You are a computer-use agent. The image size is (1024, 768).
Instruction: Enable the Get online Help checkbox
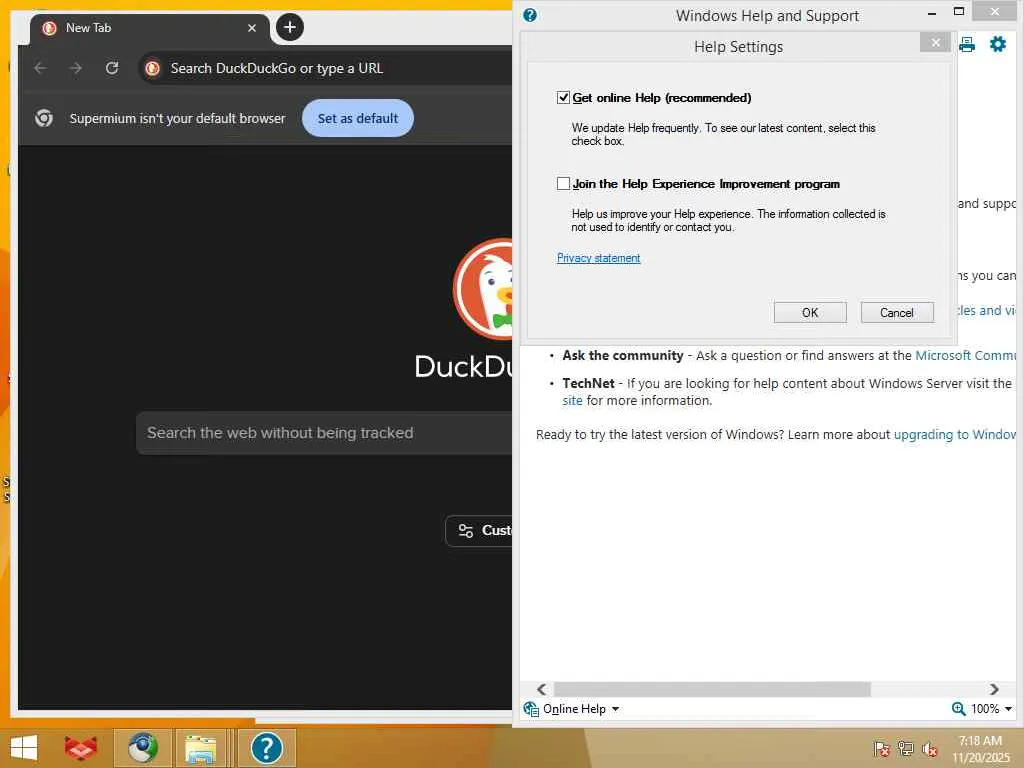coord(563,98)
